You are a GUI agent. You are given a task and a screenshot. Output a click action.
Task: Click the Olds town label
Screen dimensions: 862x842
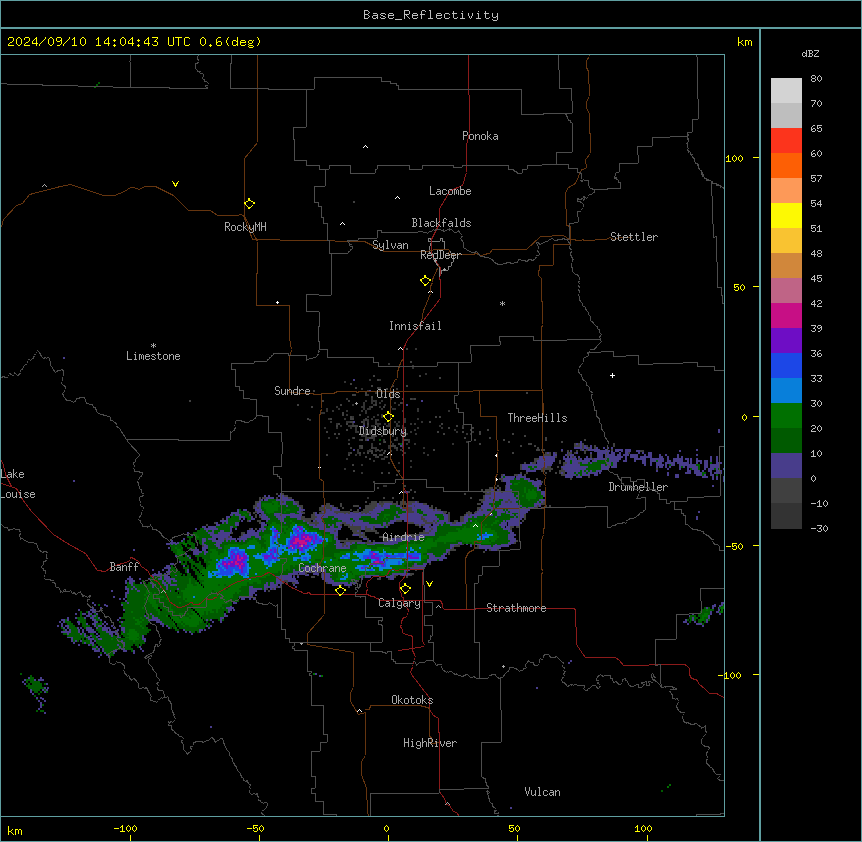388,394
